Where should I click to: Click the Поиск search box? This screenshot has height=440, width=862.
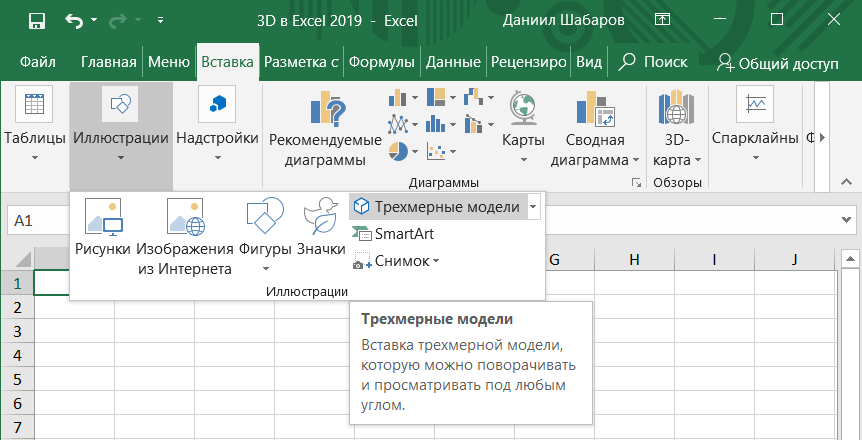click(x=653, y=62)
